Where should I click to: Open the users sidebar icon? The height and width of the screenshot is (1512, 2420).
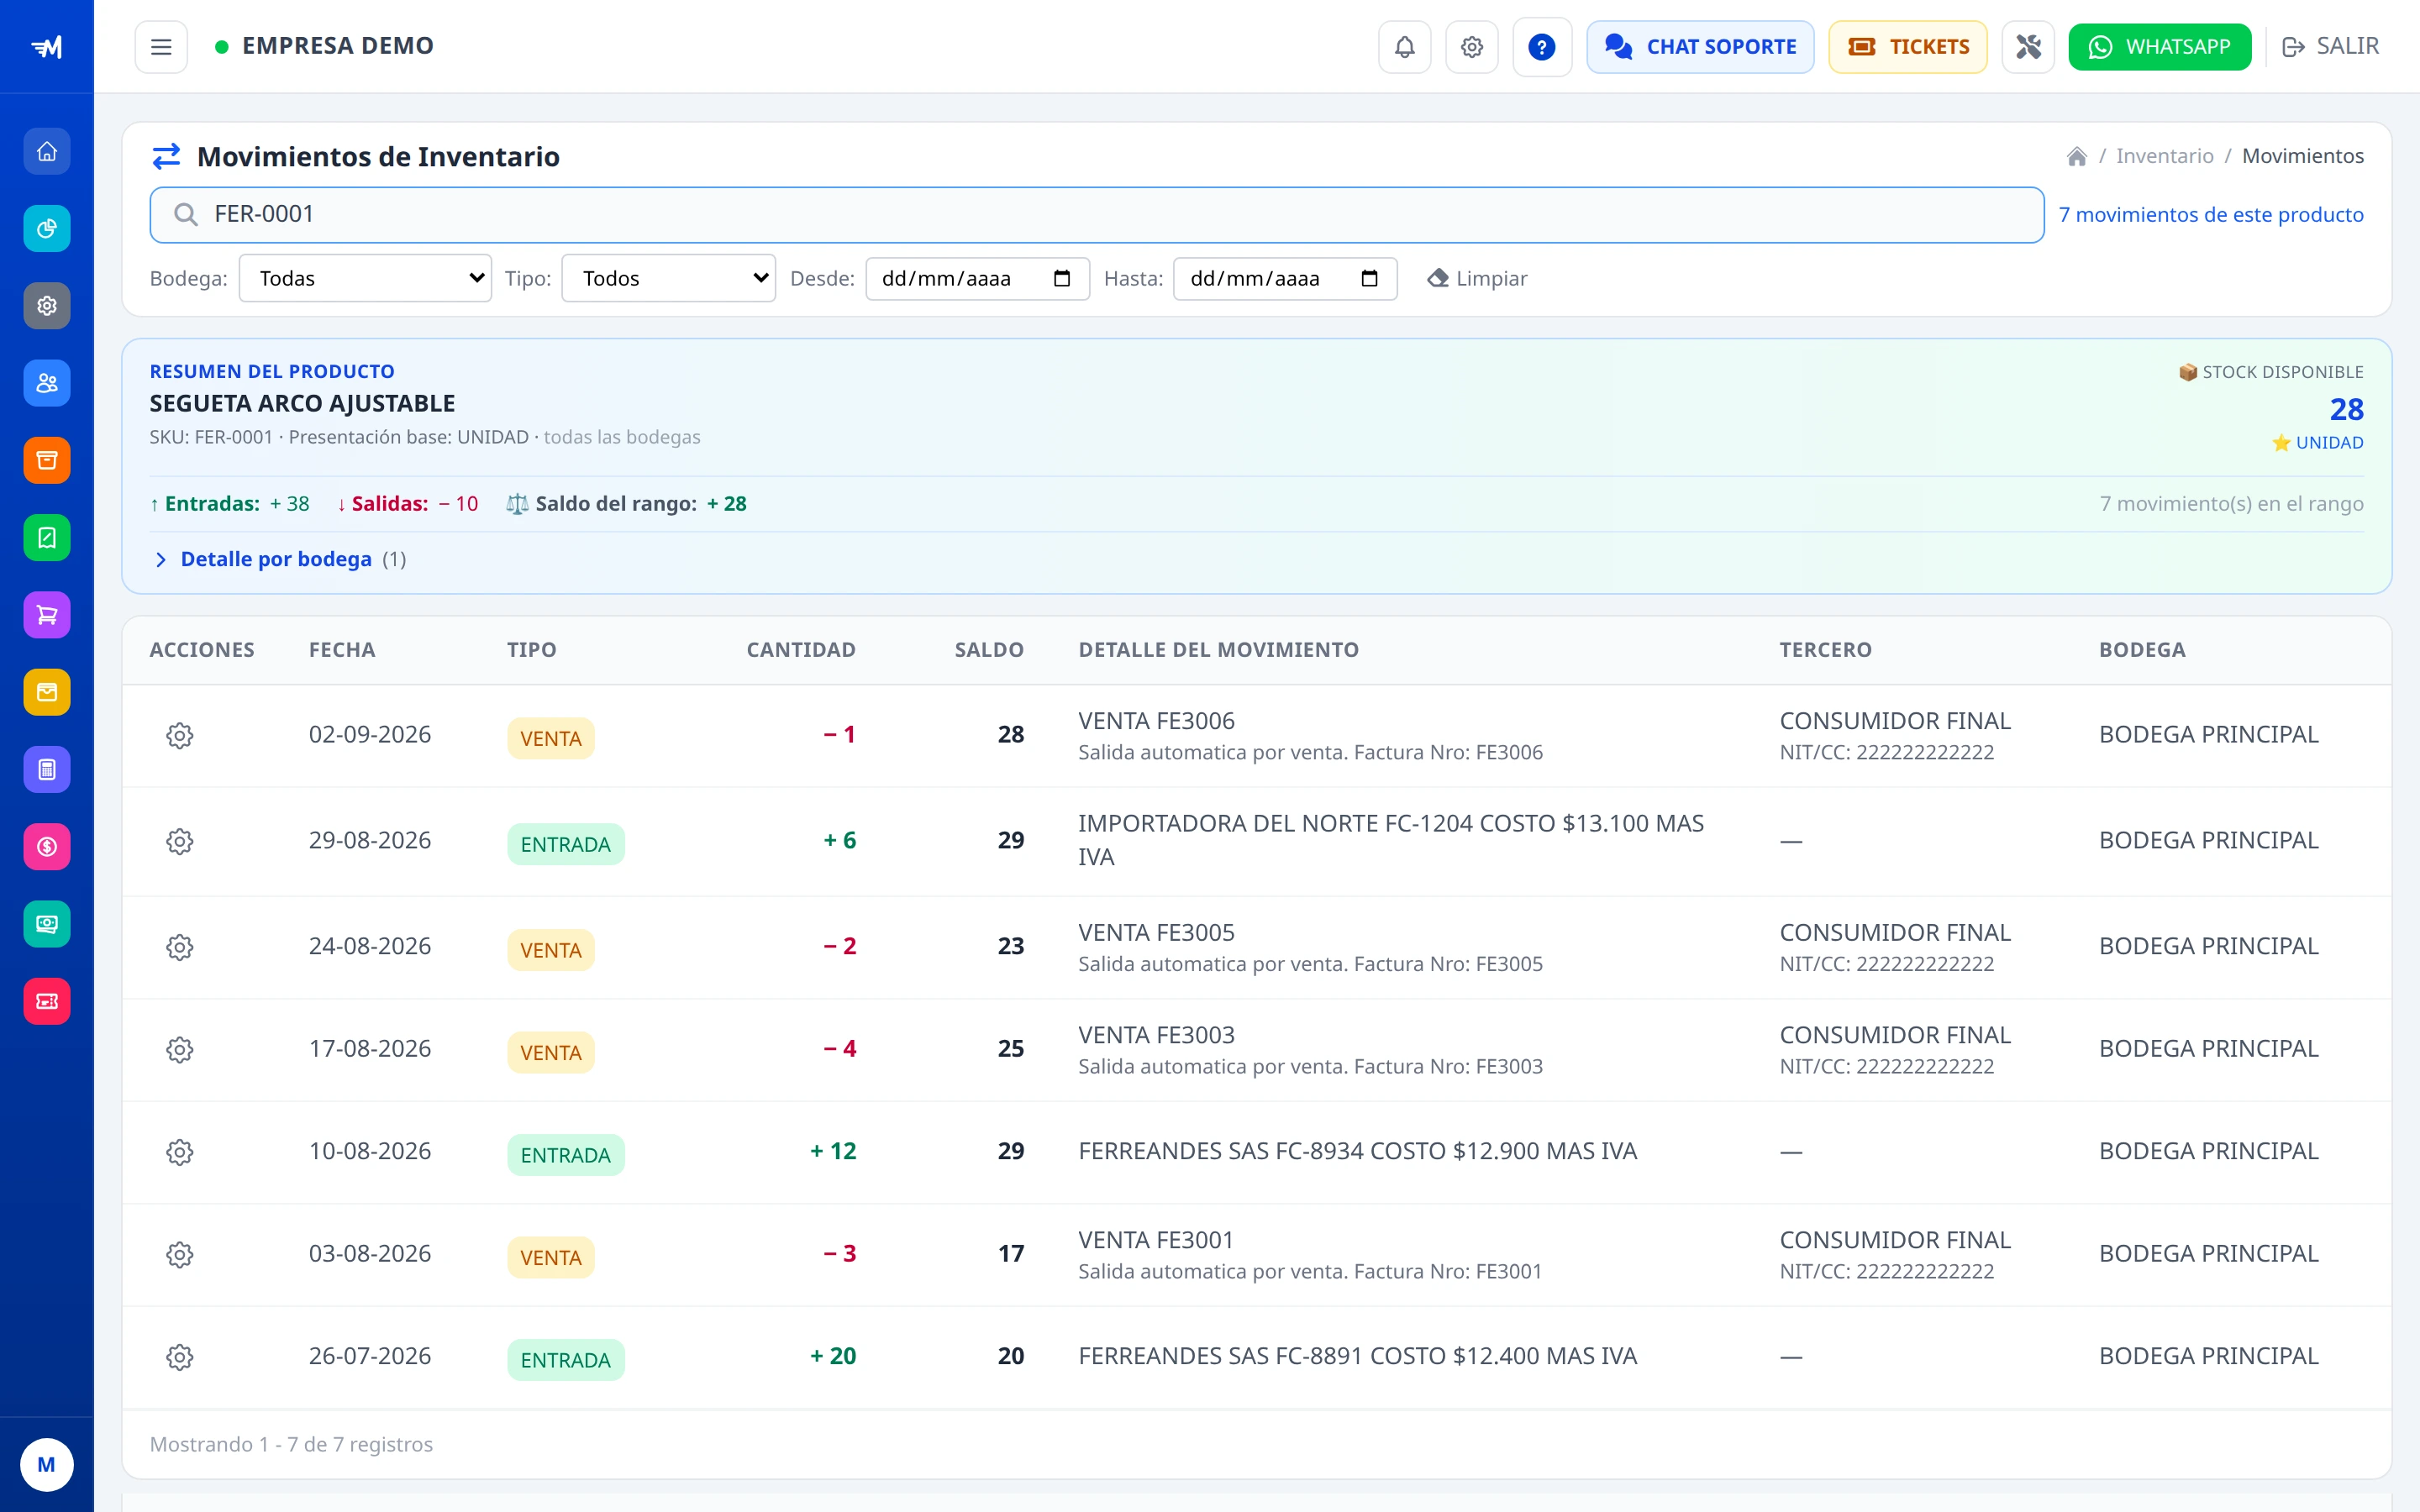coord(47,383)
